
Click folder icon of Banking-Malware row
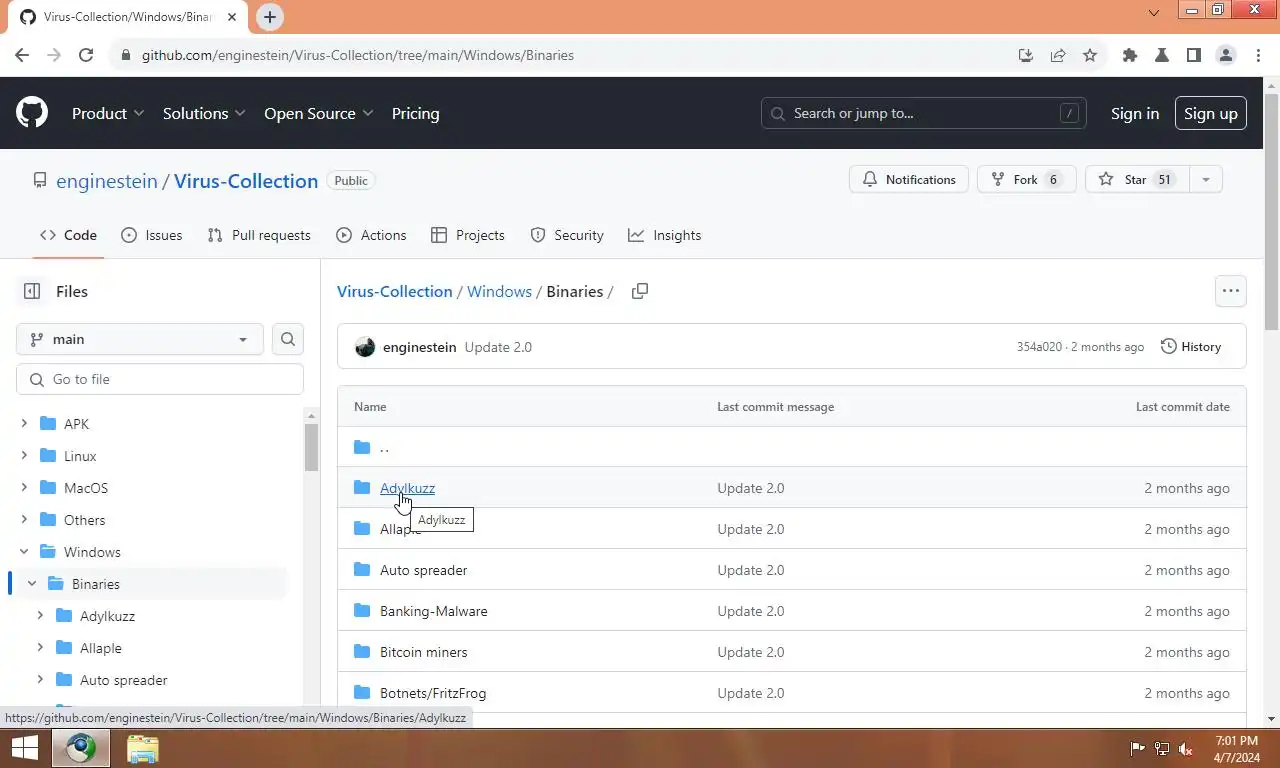tap(362, 610)
